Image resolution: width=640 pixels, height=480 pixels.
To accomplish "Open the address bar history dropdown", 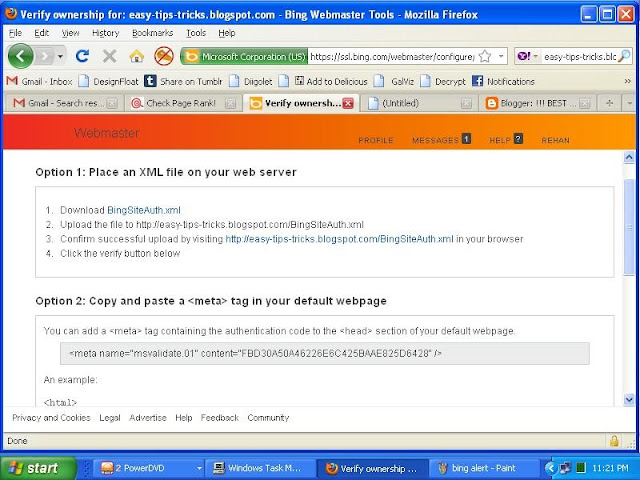I will pyautogui.click(x=501, y=56).
